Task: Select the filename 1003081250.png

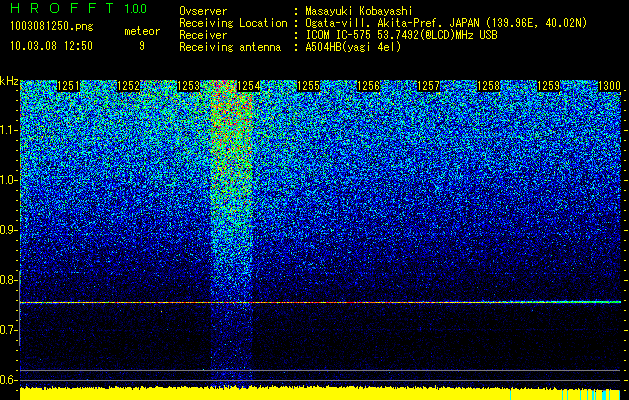Action: point(52,27)
